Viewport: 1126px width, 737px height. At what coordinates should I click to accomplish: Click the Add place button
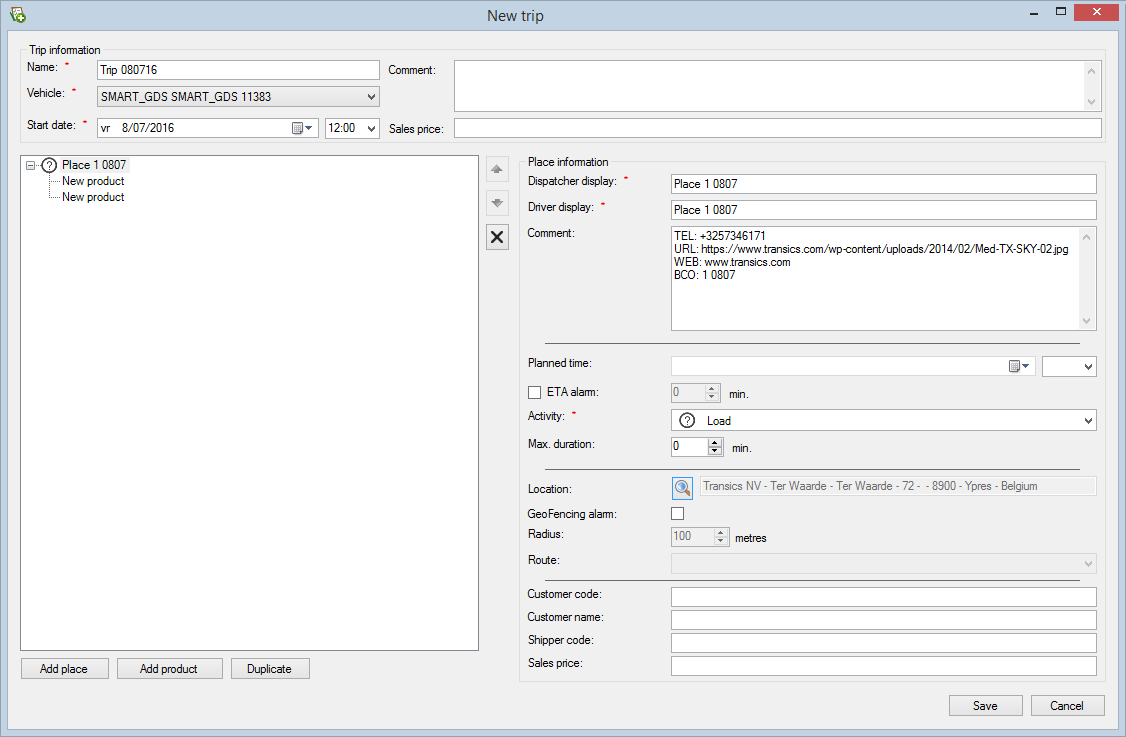[x=64, y=669]
